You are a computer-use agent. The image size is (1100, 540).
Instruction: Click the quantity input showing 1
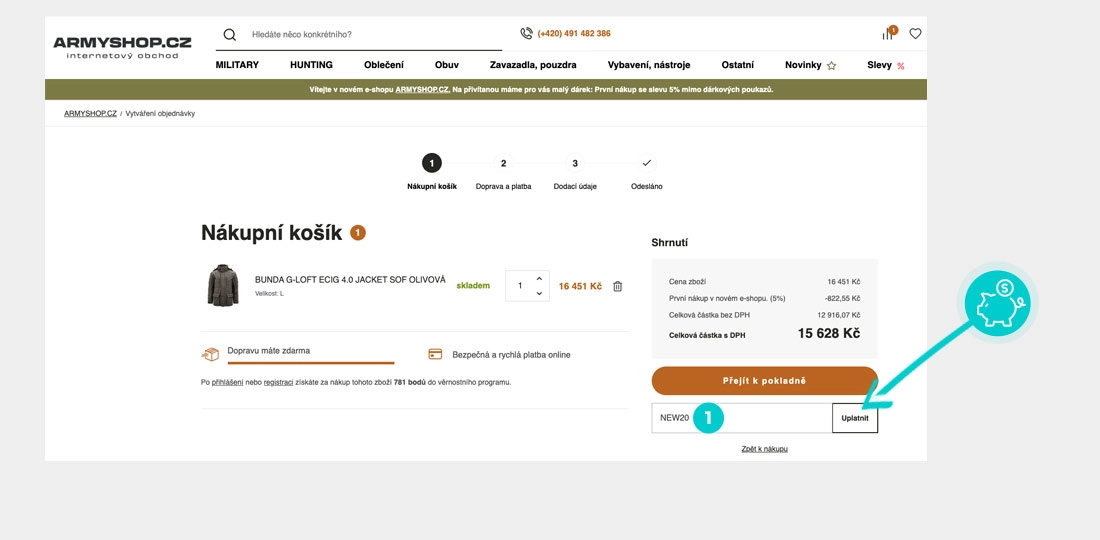pyautogui.click(x=520, y=285)
